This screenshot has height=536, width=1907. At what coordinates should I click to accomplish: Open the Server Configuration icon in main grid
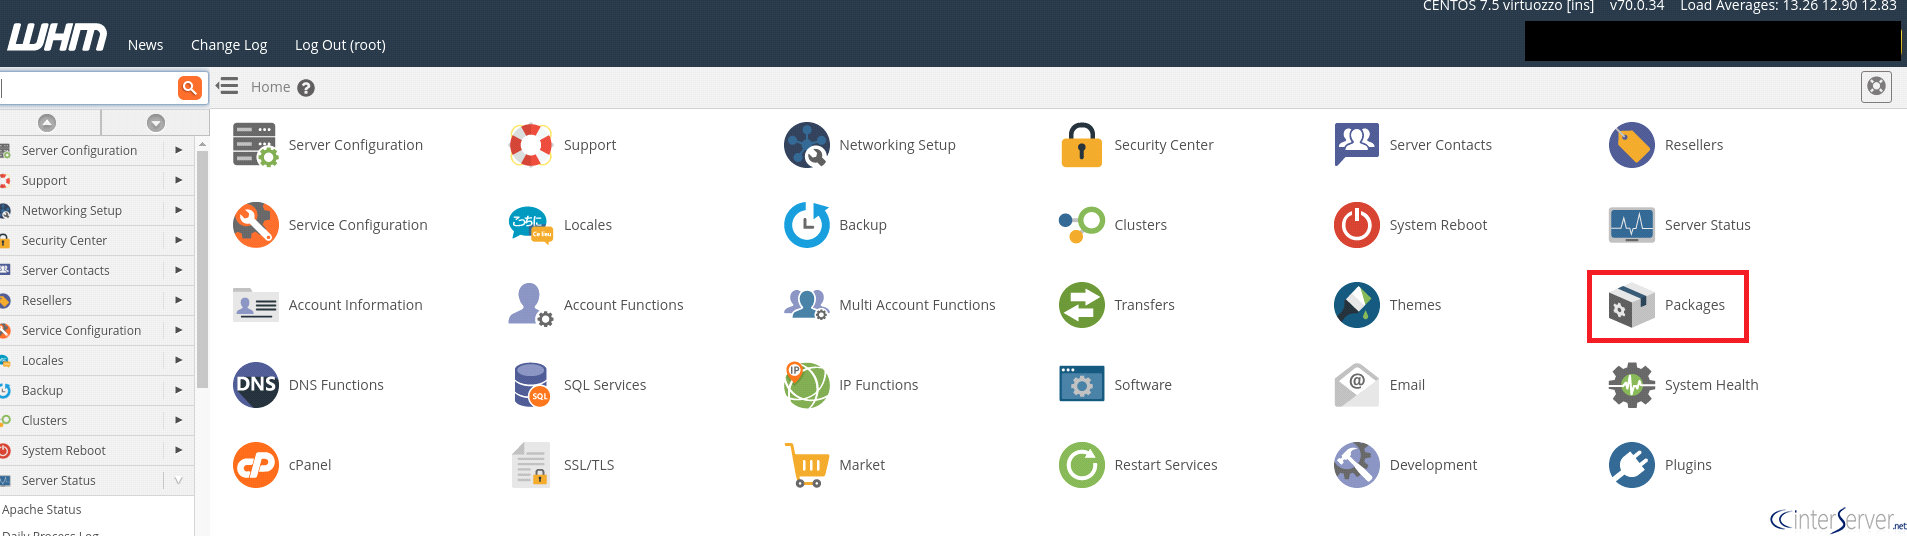click(255, 145)
